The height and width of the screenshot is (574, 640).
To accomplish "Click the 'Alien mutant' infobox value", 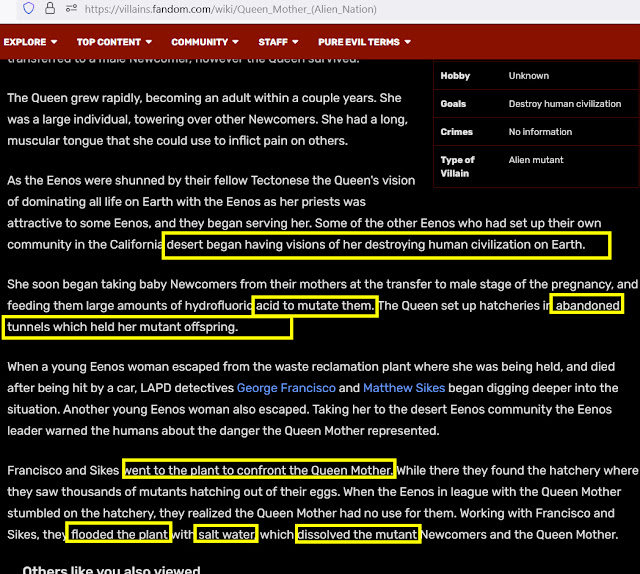I will click(536, 160).
